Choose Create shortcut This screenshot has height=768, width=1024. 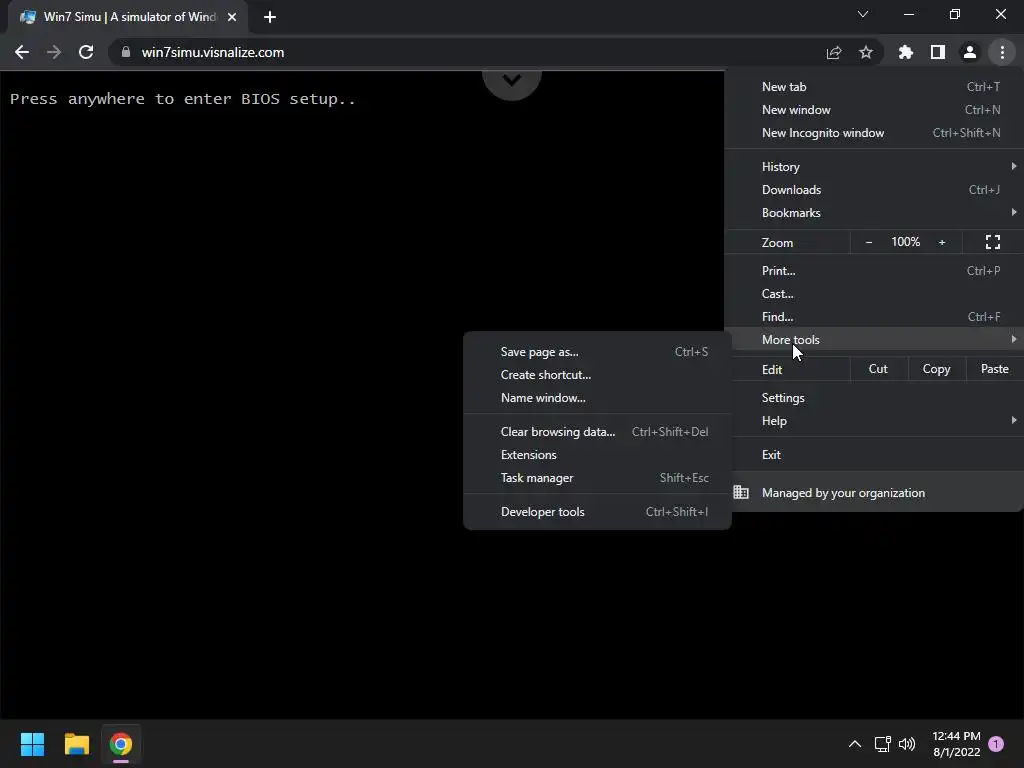coord(598,375)
